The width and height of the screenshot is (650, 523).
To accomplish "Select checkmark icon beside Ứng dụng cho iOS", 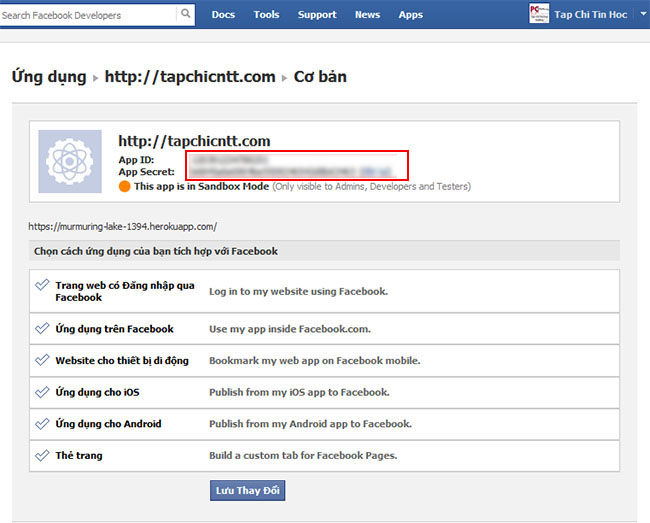I will (x=42, y=392).
